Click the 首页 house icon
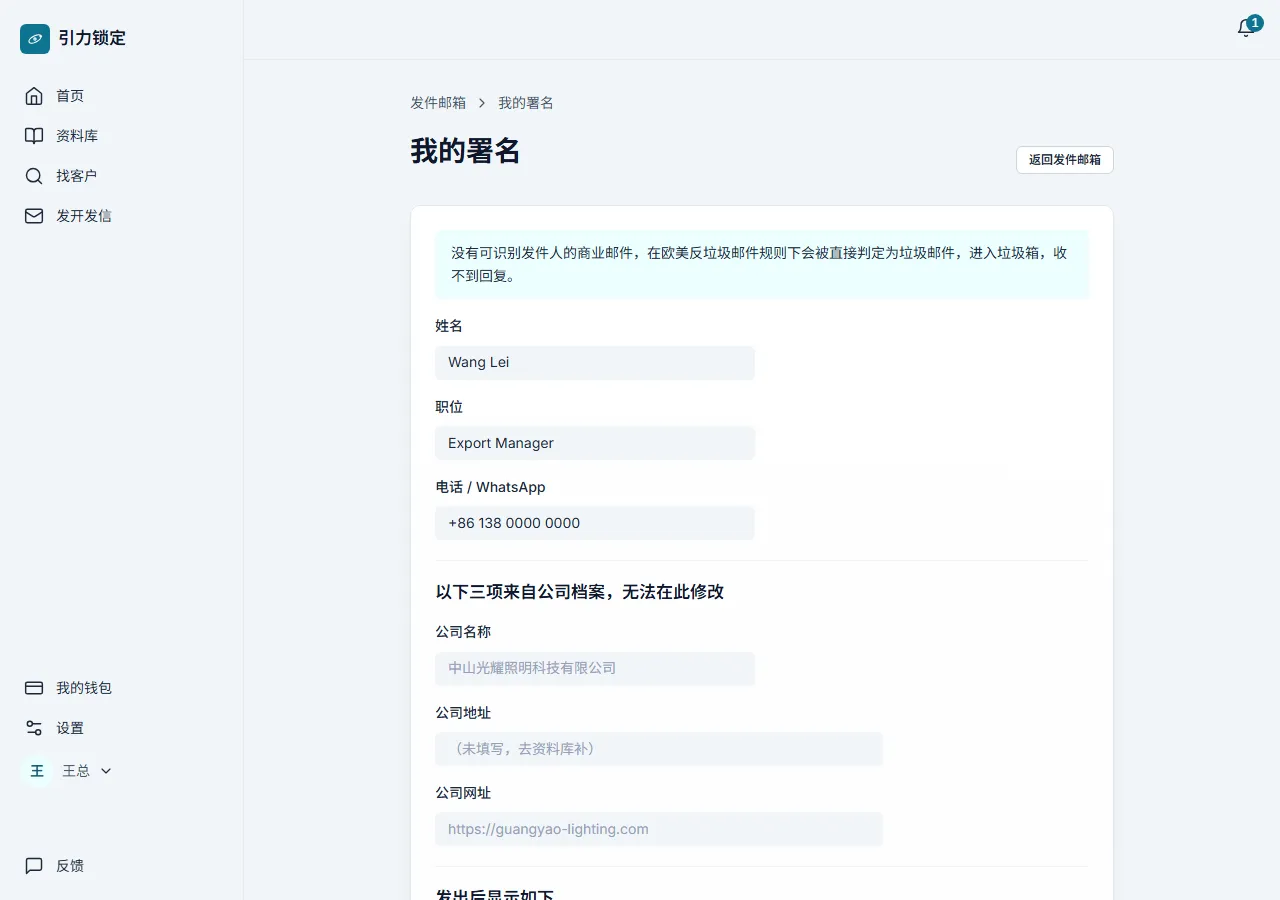This screenshot has height=900, width=1280. click(34, 96)
